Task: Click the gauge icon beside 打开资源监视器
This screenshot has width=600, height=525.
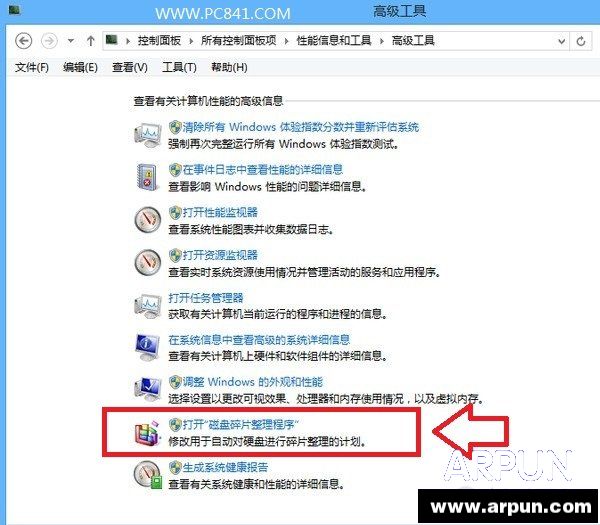Action: pos(148,262)
